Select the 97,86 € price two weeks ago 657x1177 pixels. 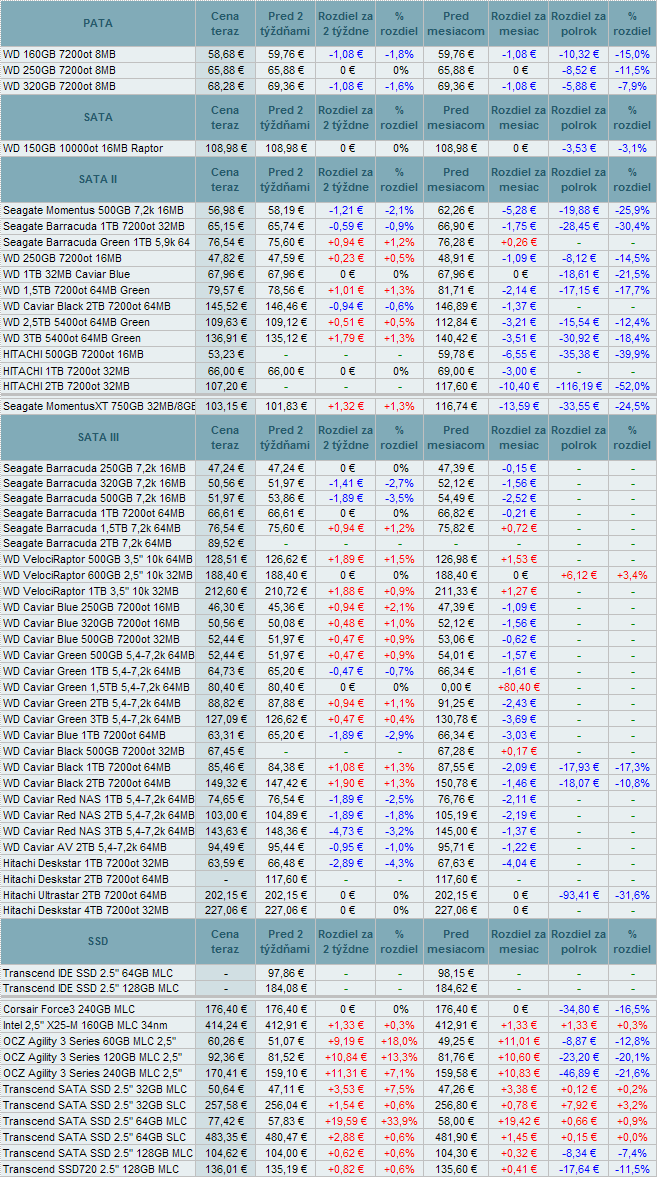[x=284, y=973]
